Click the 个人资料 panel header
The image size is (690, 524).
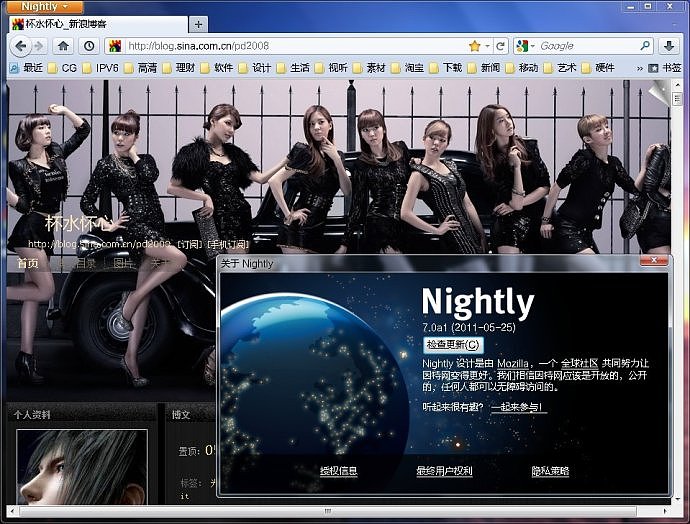pos(32,414)
